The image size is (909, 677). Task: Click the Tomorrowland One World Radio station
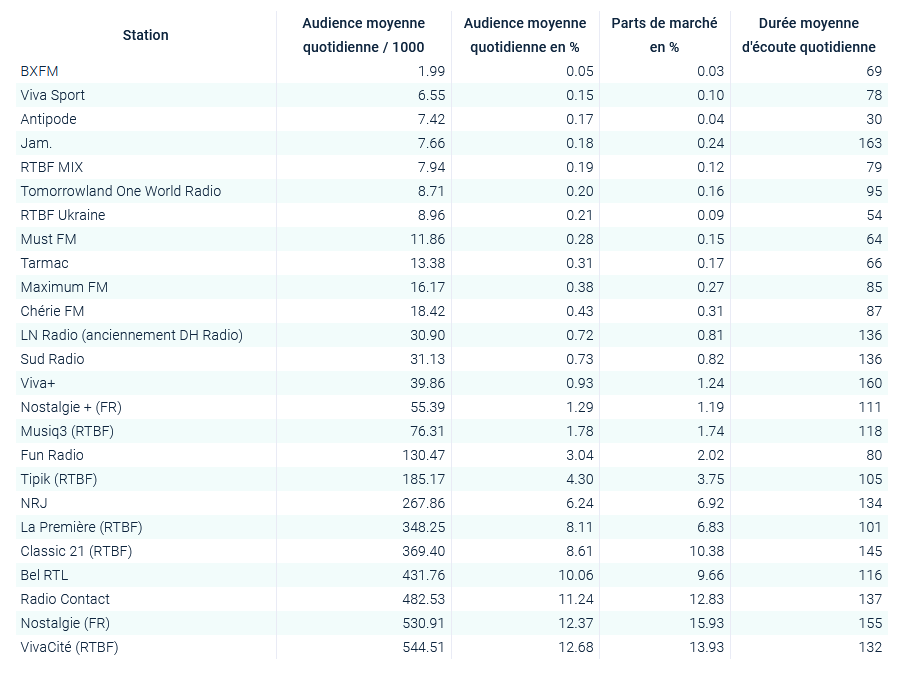pos(121,191)
